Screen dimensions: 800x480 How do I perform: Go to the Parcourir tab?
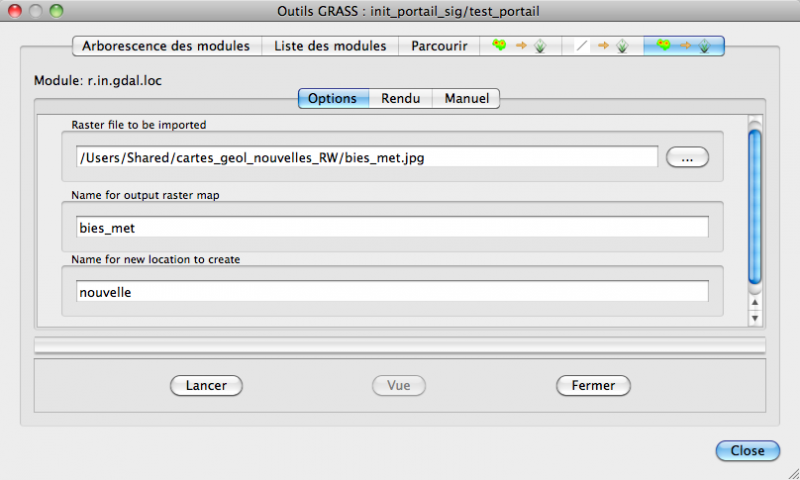coord(438,46)
